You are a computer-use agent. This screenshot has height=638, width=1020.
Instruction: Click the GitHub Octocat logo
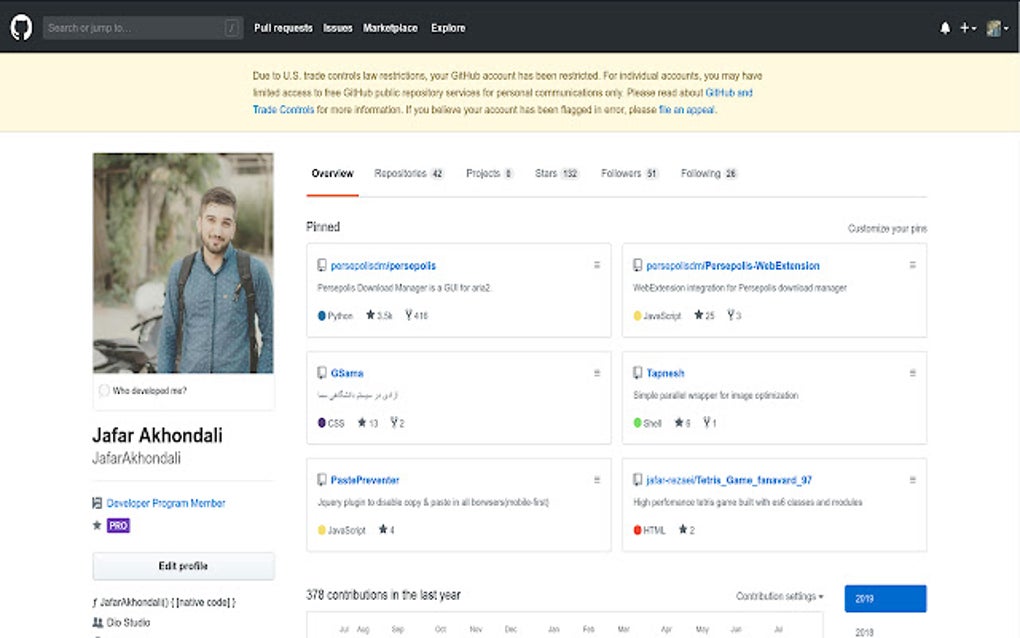point(20,27)
